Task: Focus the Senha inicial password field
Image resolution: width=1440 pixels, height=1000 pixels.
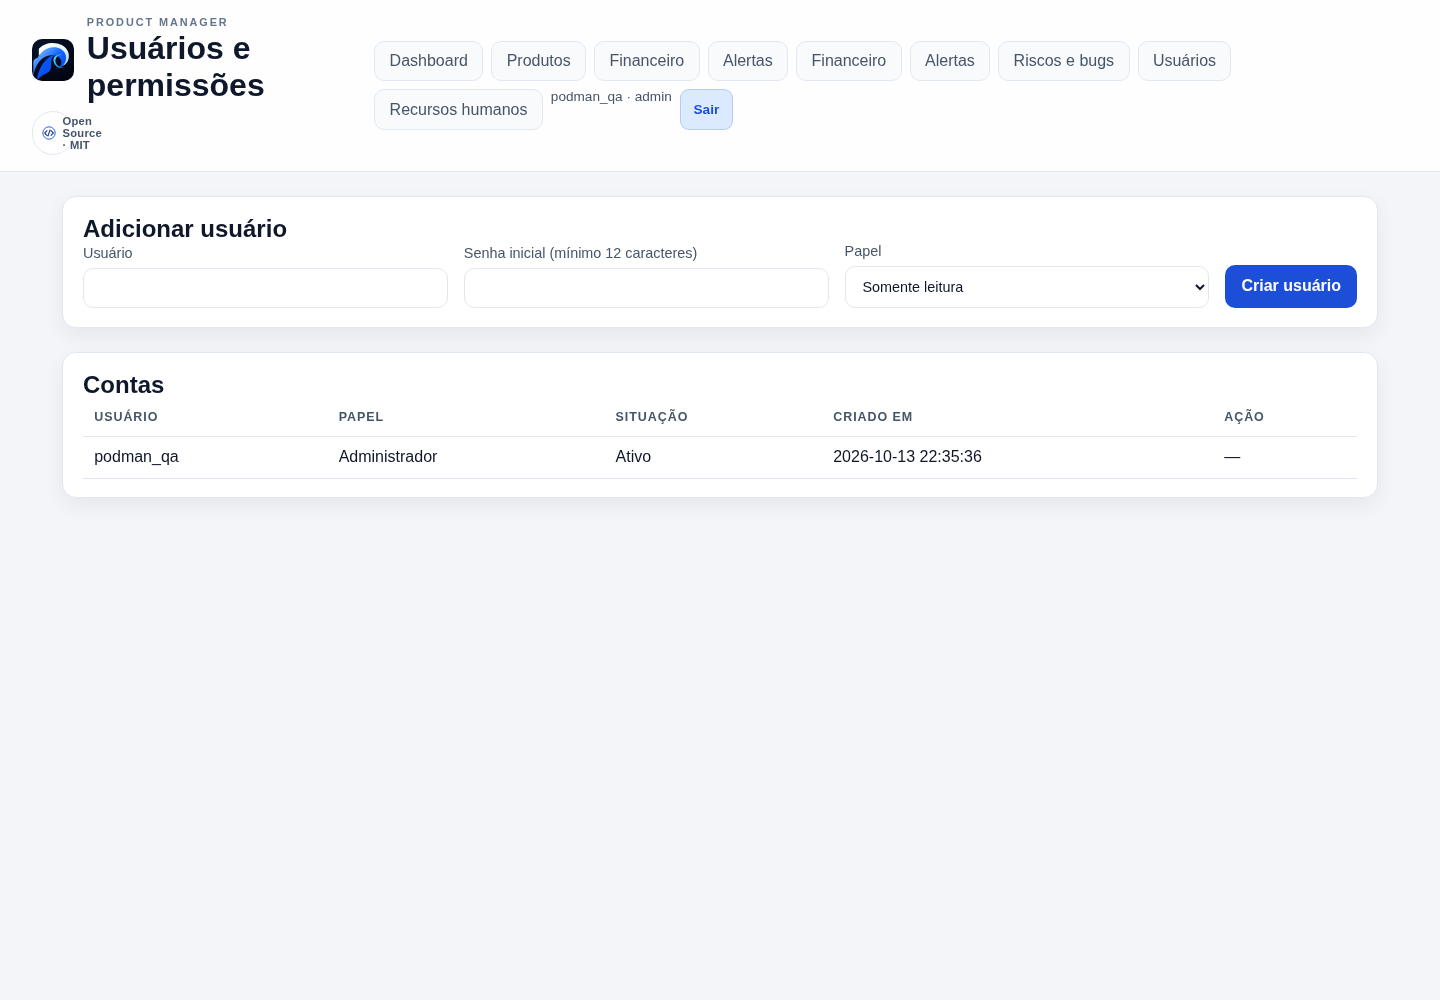Action: [x=646, y=288]
